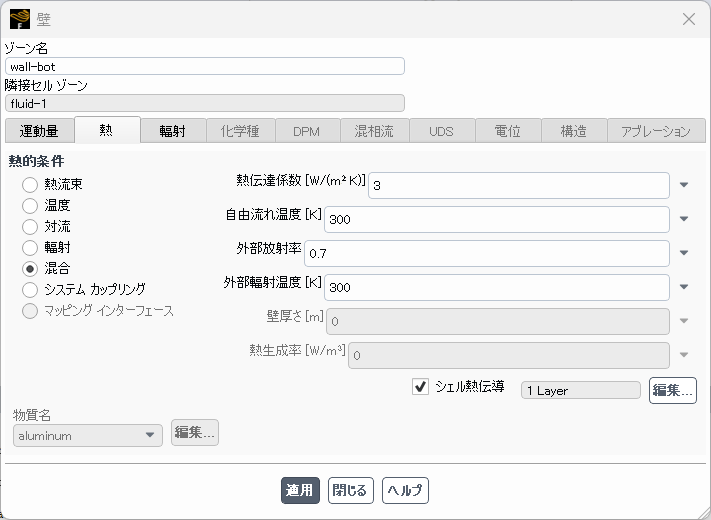Click the 物質名 label

click(x=32, y=414)
